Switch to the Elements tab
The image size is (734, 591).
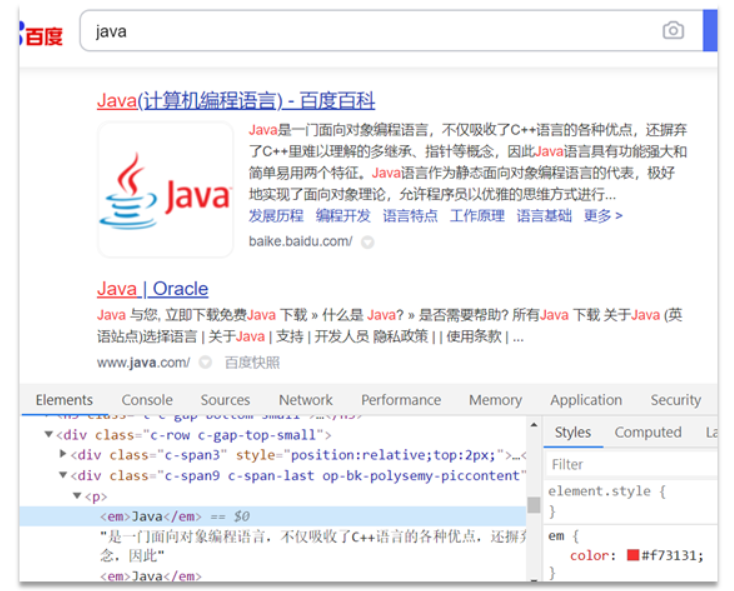click(x=64, y=400)
